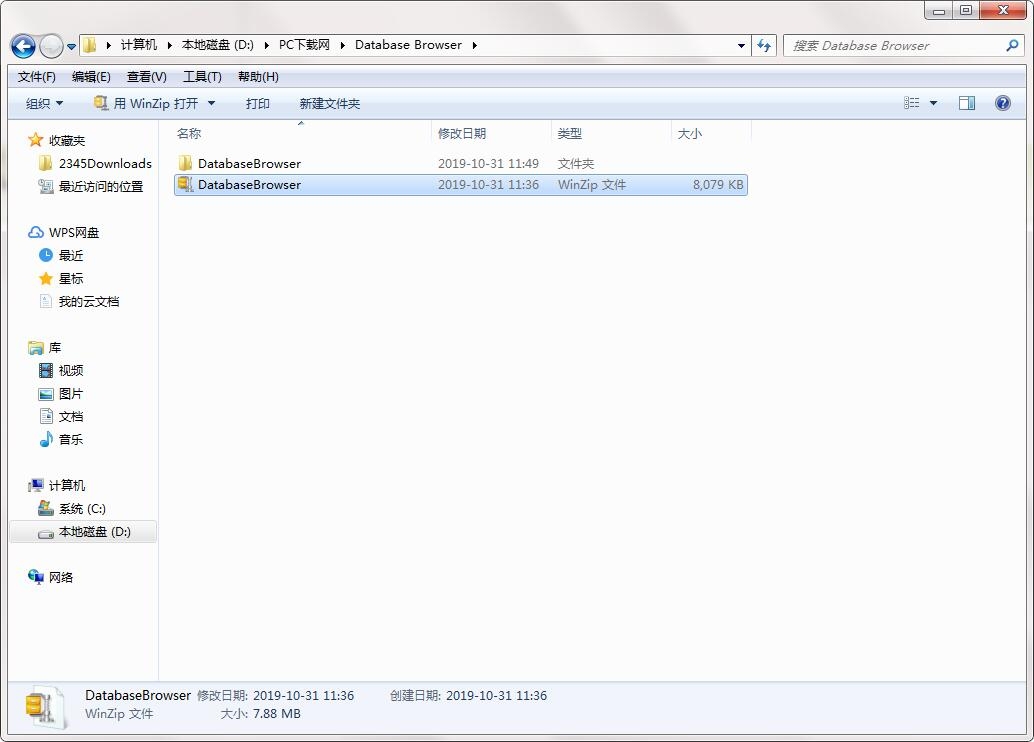Click 创建日期 2019-10-31 11:36 in details pane
The width and height of the screenshot is (1034, 742).
pos(468,695)
